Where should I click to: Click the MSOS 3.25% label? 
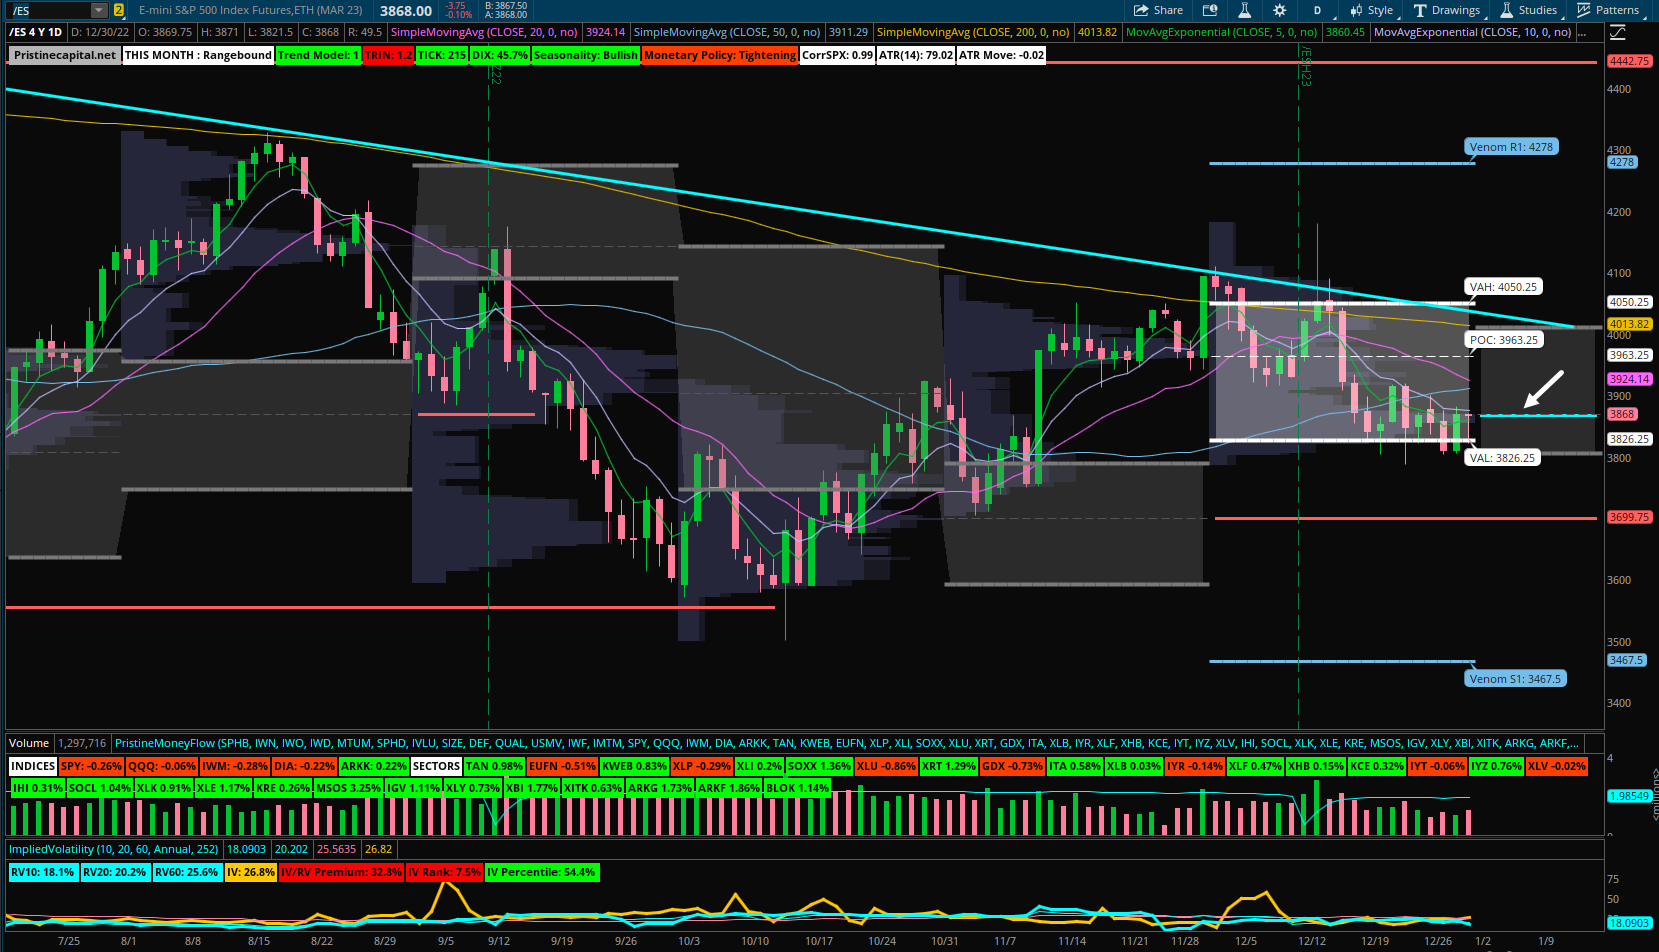pos(347,788)
